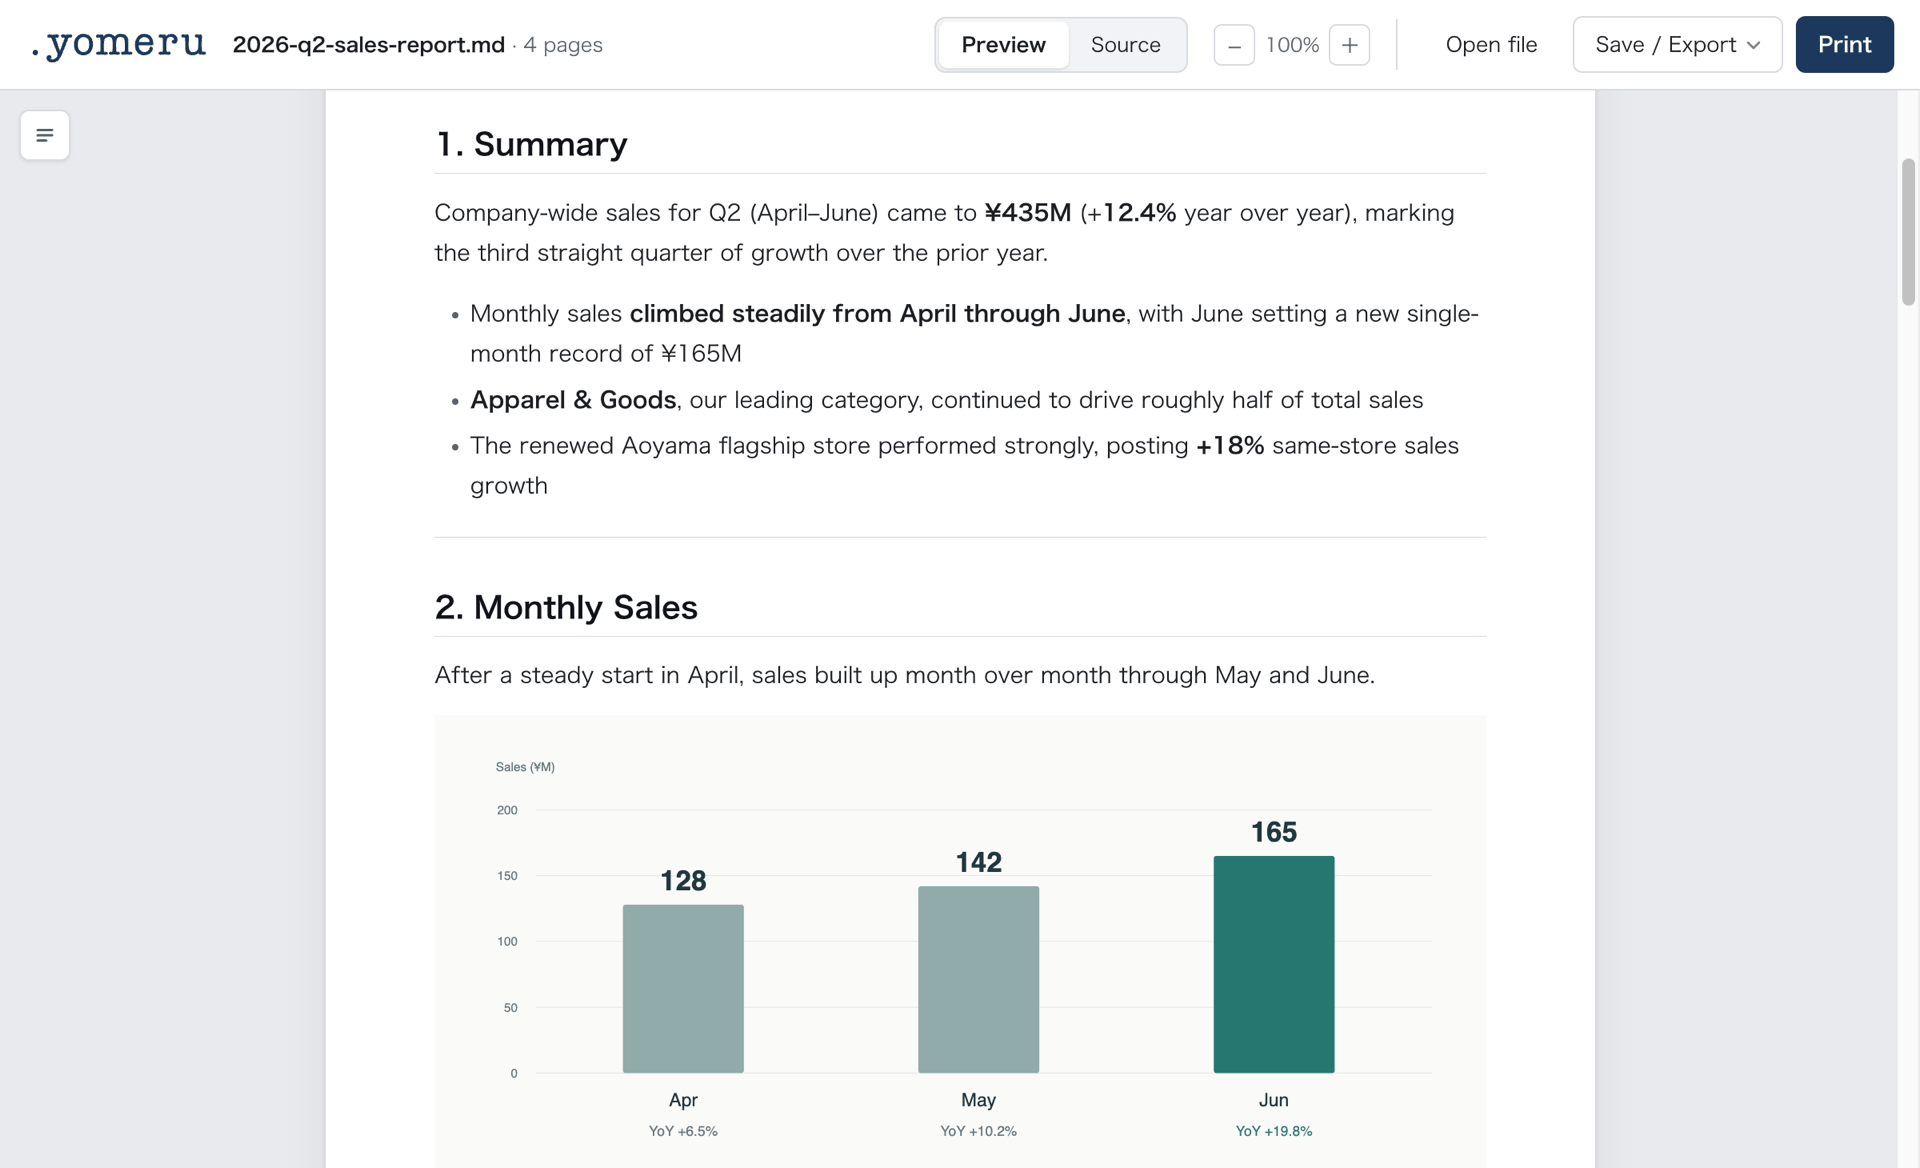Image resolution: width=1920 pixels, height=1168 pixels.
Task: Click the 128 value label above Apr
Action: click(x=683, y=881)
